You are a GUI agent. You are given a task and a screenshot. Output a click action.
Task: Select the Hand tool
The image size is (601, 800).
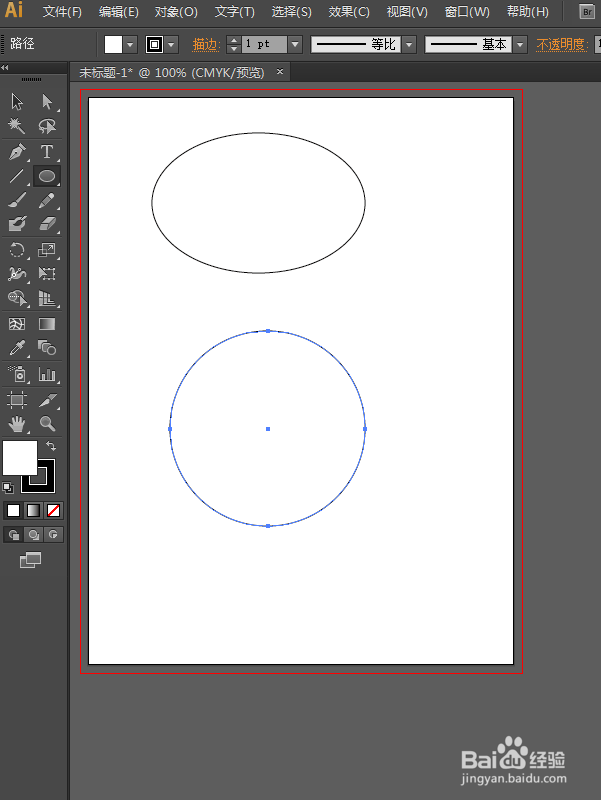[x=17, y=423]
